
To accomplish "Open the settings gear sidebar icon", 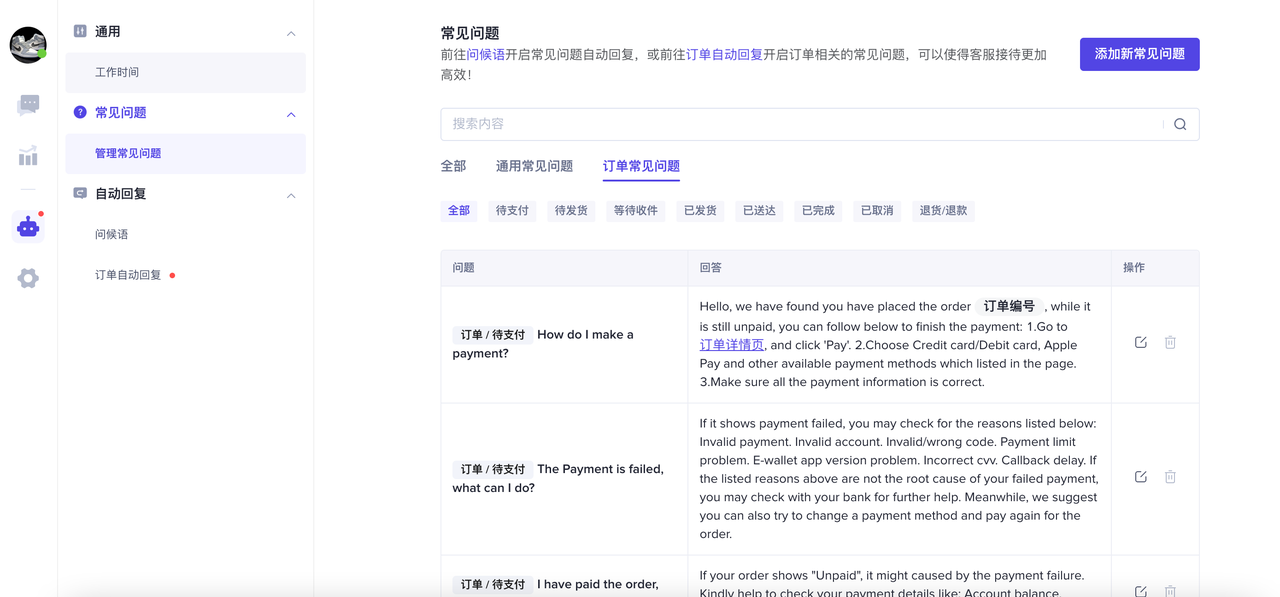I will [28, 278].
